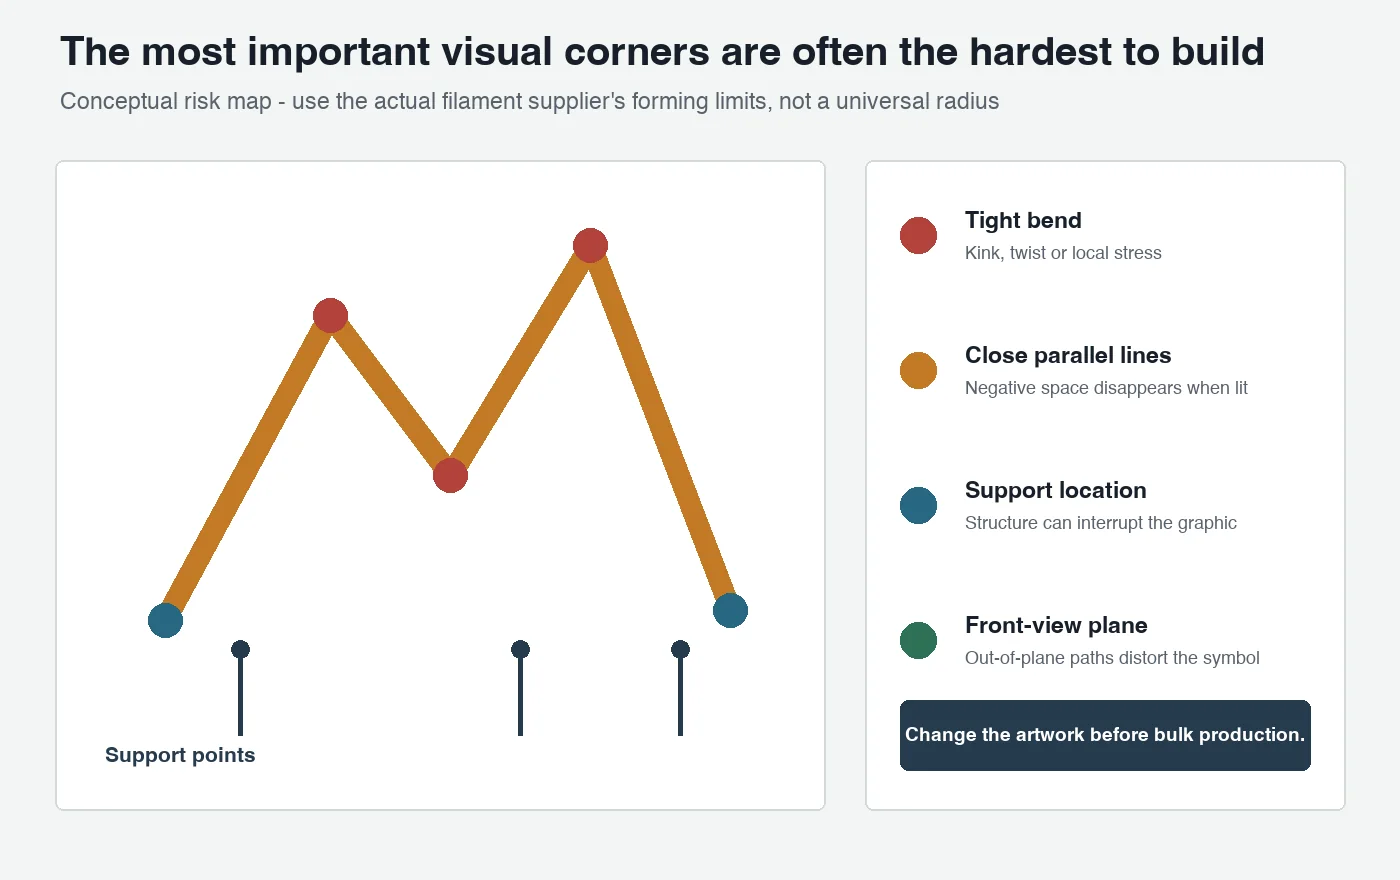This screenshot has width=1400, height=880.
Task: Click the main title about visual corners
Action: pos(662,52)
